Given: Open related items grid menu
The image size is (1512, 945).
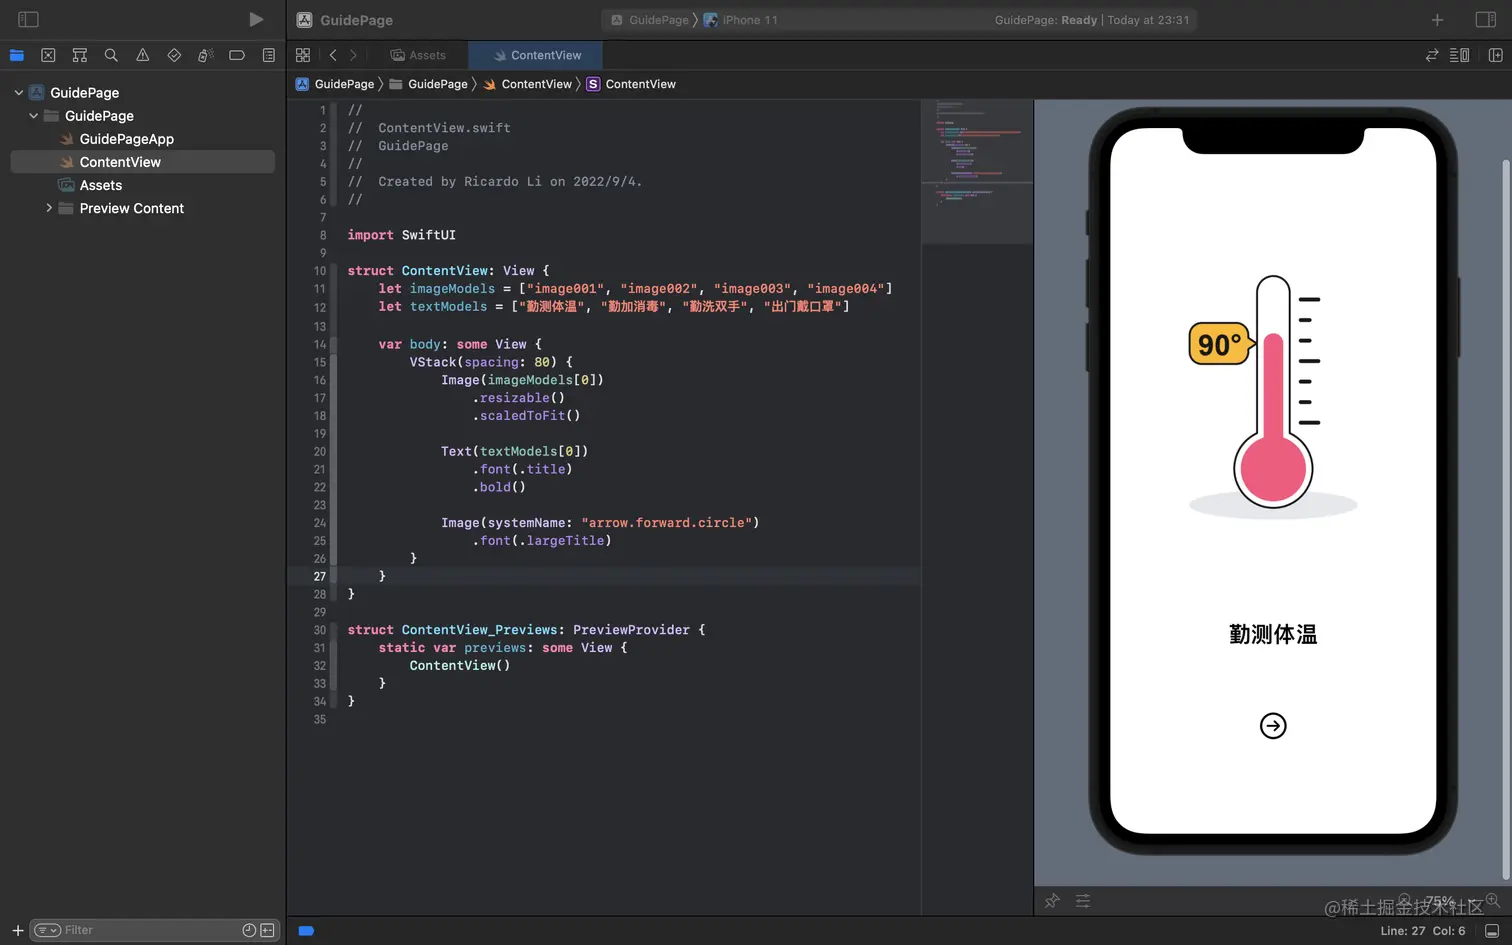Looking at the screenshot, I should click(303, 55).
